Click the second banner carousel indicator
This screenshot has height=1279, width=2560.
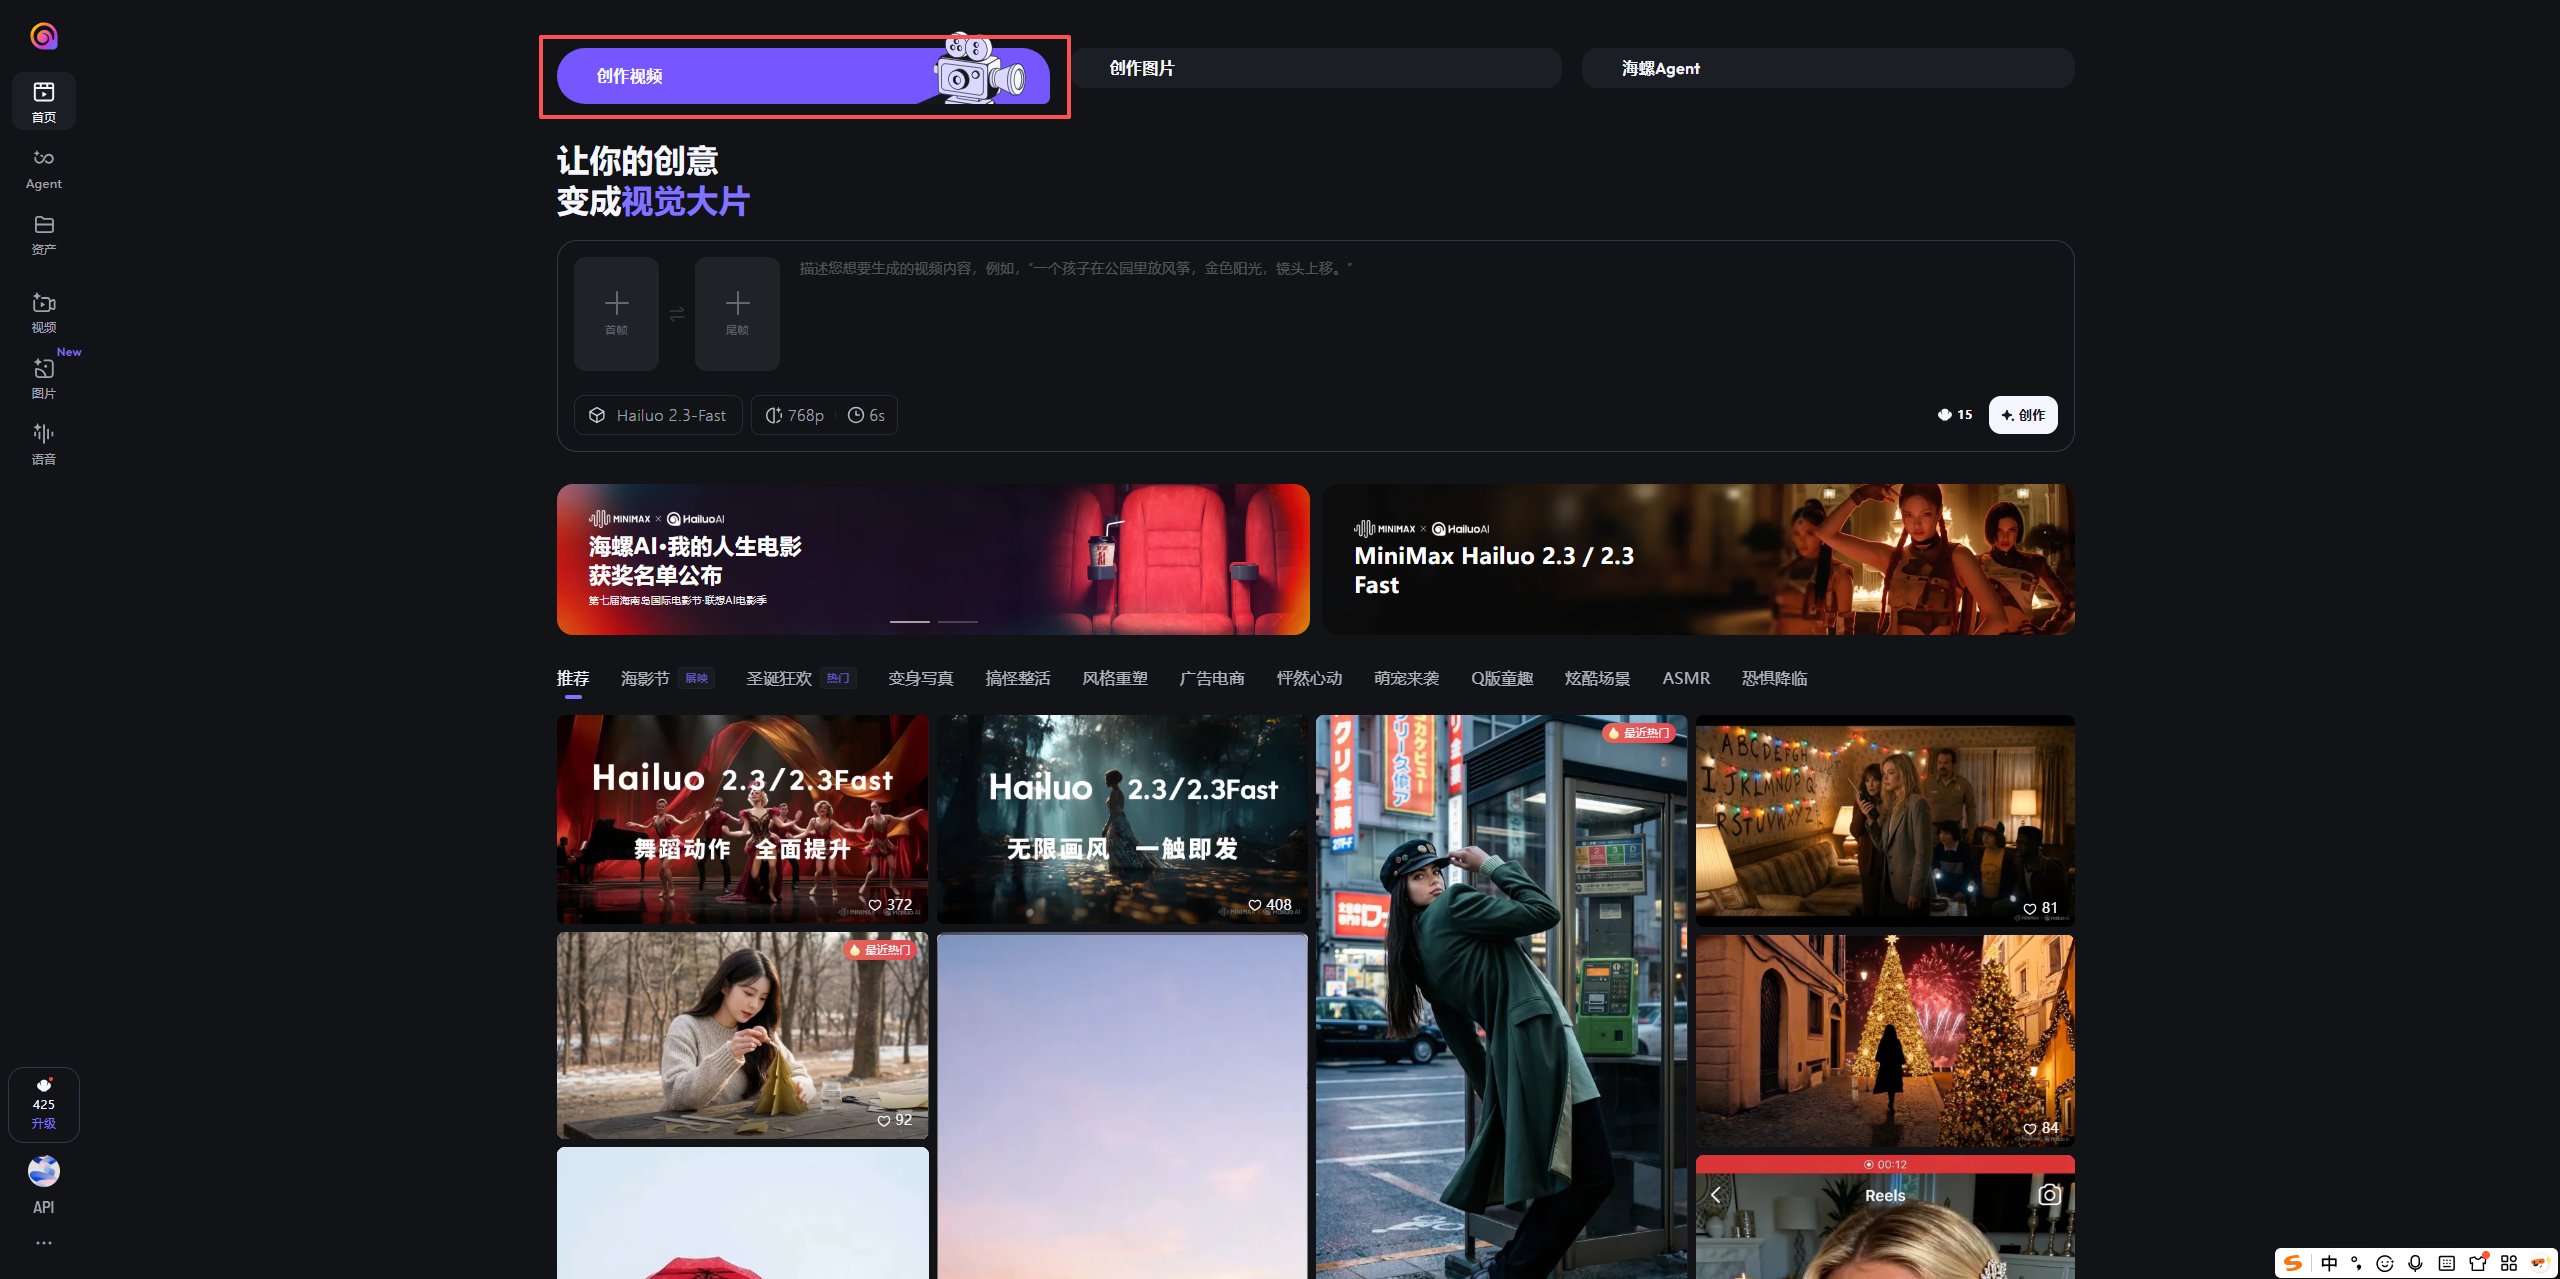[957, 622]
